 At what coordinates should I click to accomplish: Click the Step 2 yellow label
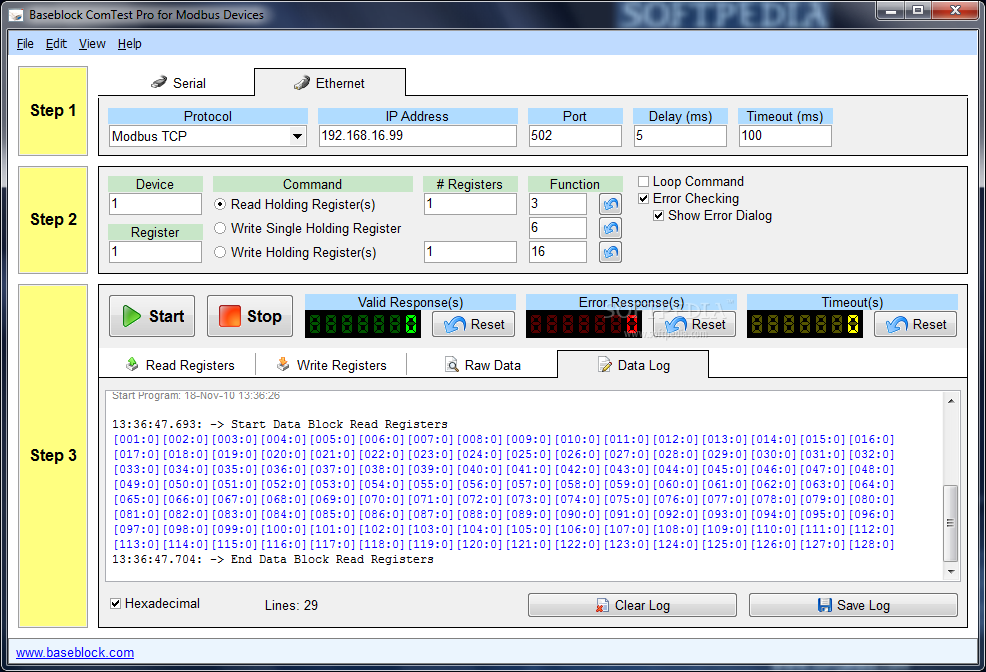pos(53,219)
